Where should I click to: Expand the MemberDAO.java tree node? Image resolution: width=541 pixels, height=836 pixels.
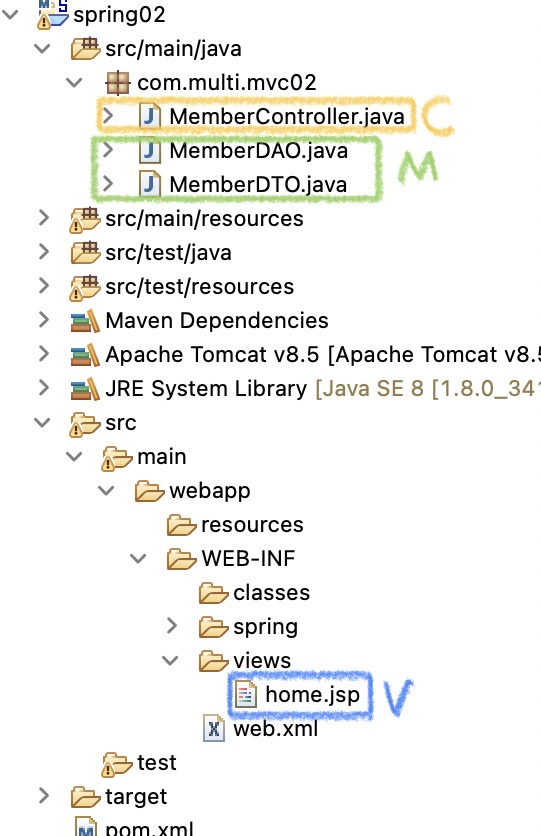(x=108, y=150)
